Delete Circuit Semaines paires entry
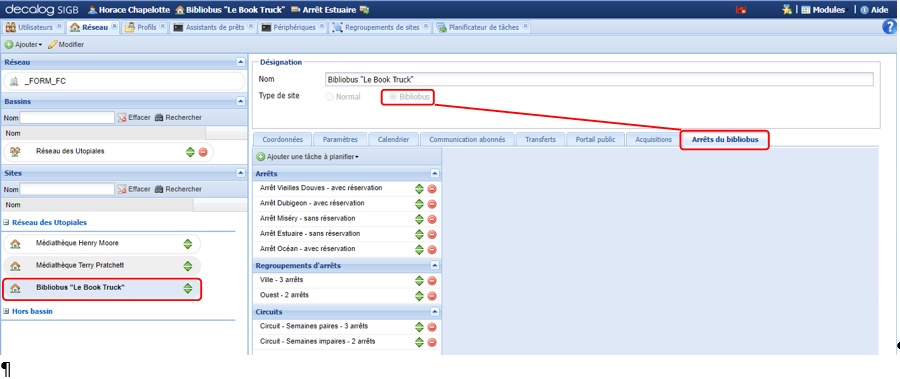 pyautogui.click(x=432, y=327)
